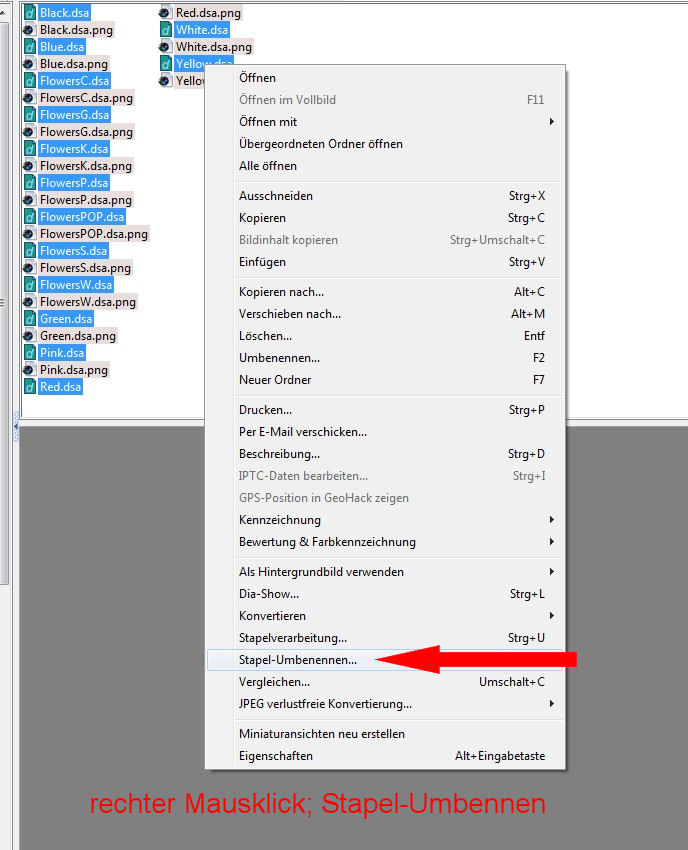Select file name FlowersW.dsa.png
This screenshot has height=850, width=688.
pos(88,302)
